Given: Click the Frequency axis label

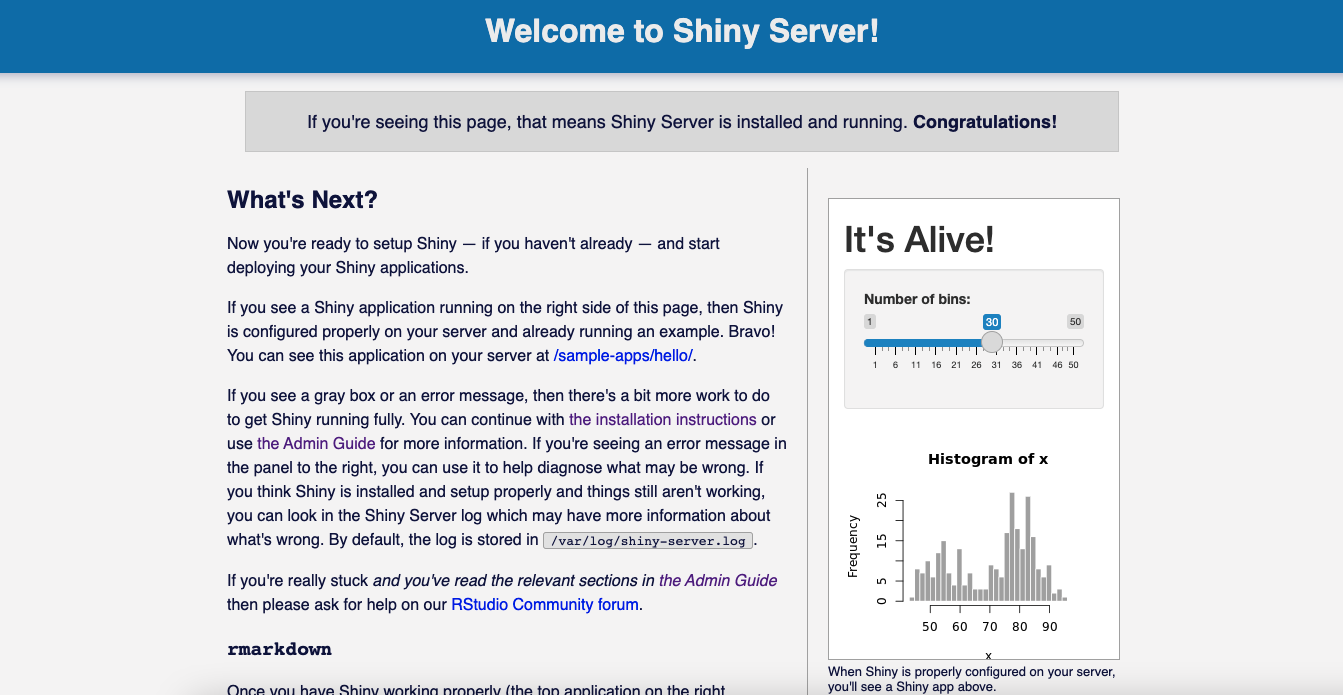Looking at the screenshot, I should click(x=853, y=546).
